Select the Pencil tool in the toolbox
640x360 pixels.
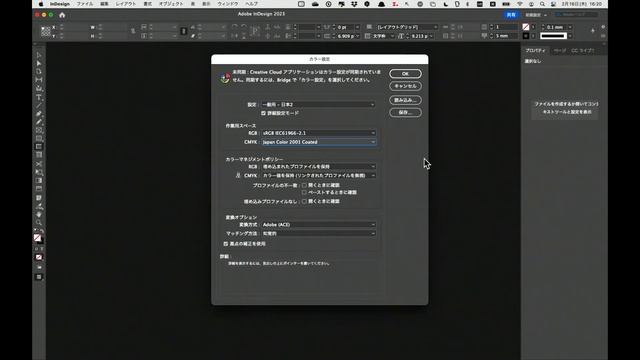pyautogui.click(x=39, y=122)
